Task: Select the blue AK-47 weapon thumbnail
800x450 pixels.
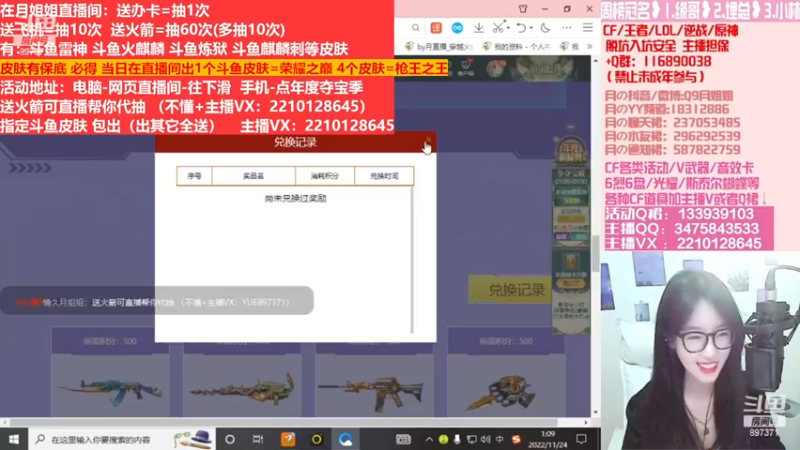Action: pos(110,389)
